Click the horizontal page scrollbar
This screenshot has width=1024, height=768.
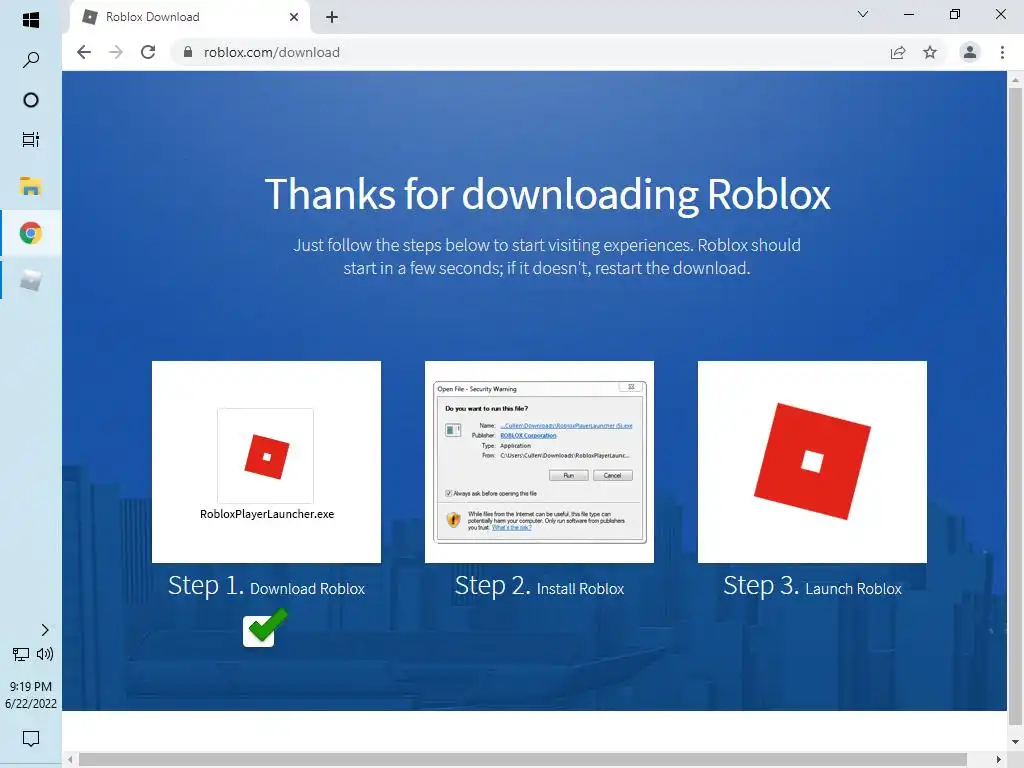click(522, 760)
